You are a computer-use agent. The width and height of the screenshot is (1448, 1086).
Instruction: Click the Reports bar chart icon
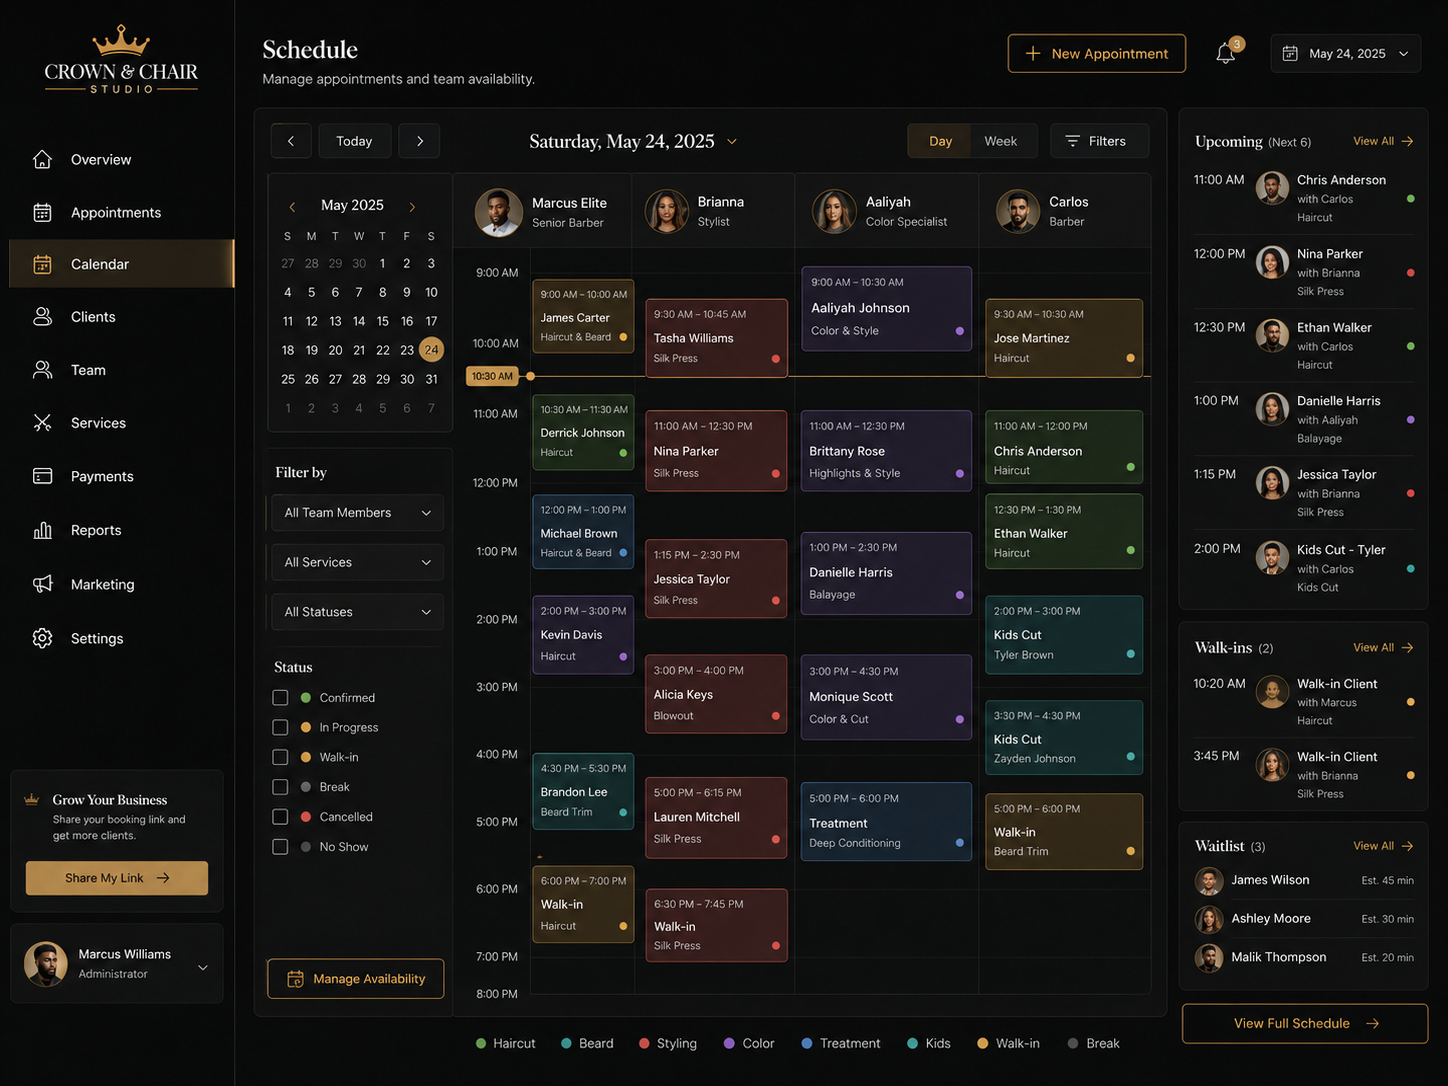[42, 530]
